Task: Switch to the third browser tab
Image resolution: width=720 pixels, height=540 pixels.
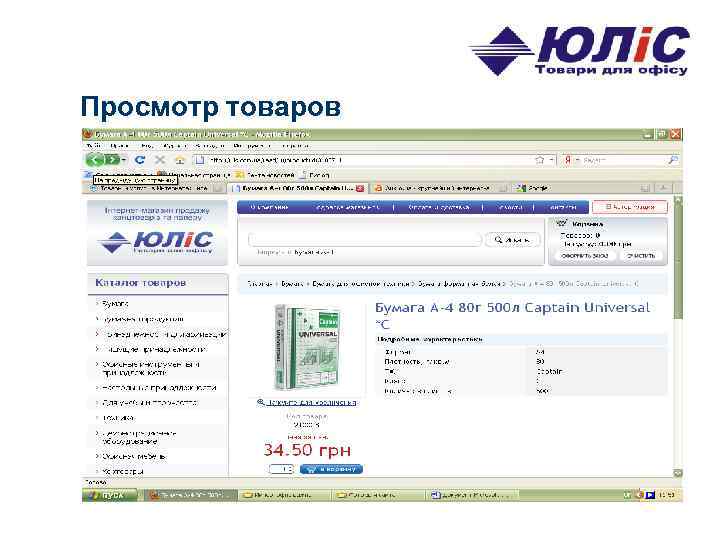Action: 440,188
